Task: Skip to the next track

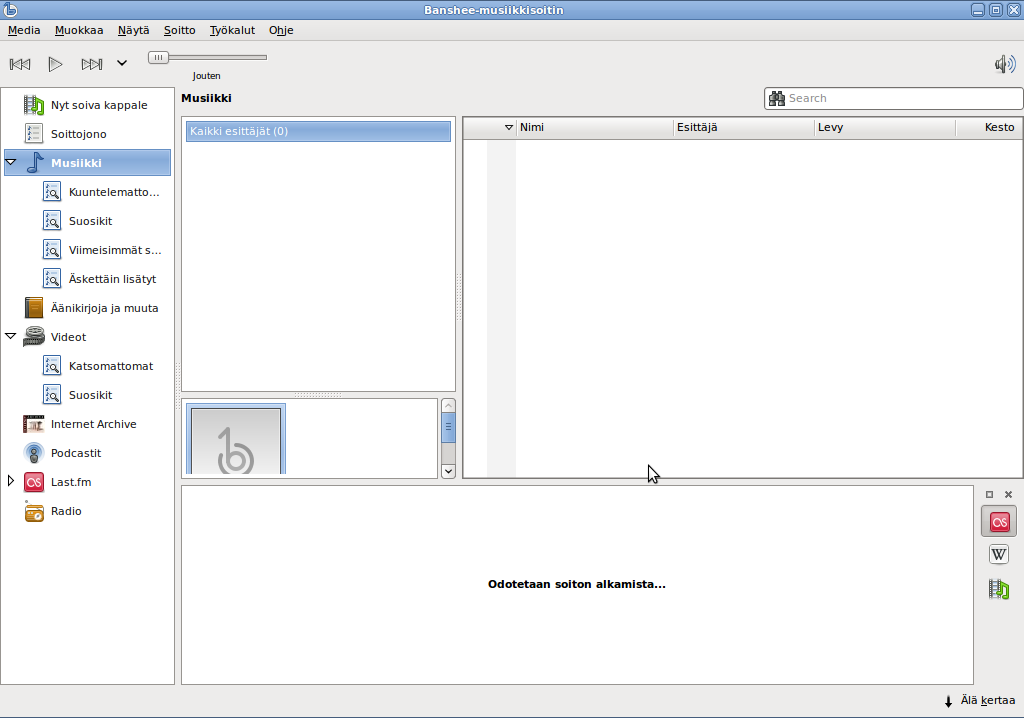Action: (91, 64)
